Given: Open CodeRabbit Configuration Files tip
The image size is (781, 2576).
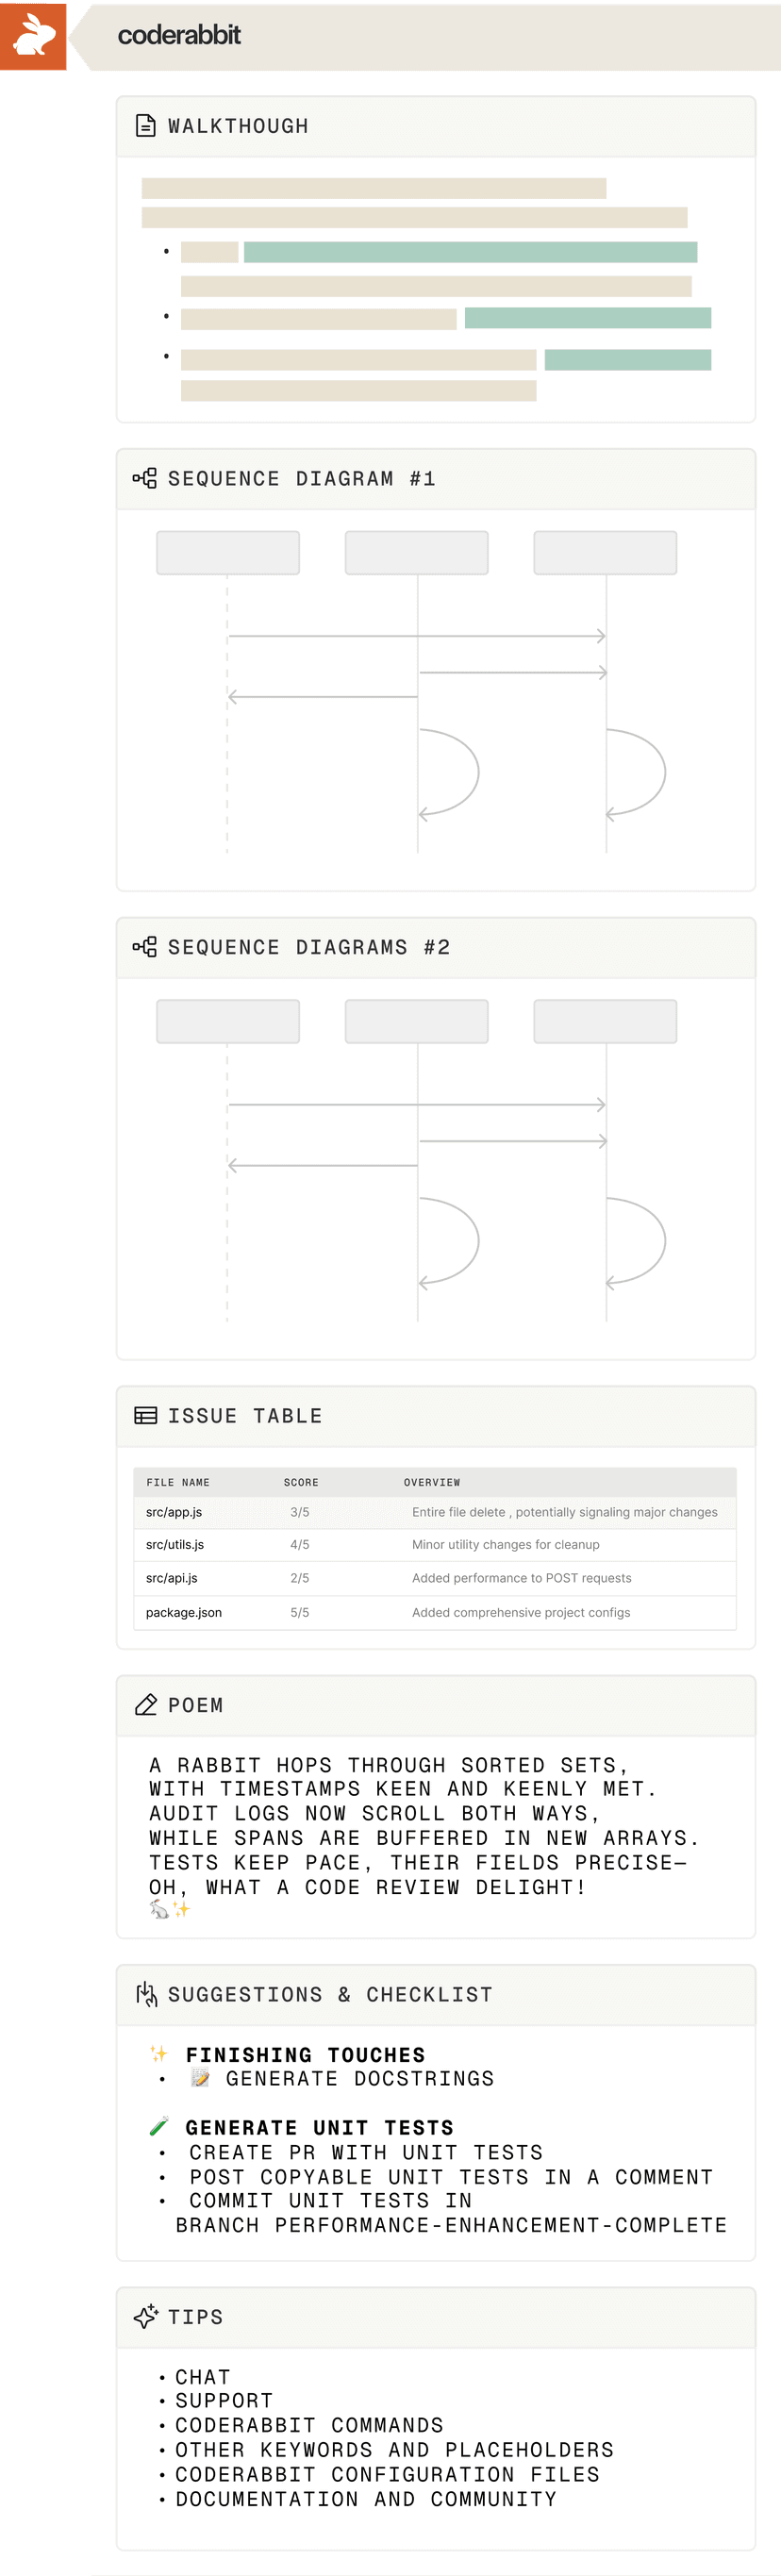Looking at the screenshot, I should tap(386, 2474).
